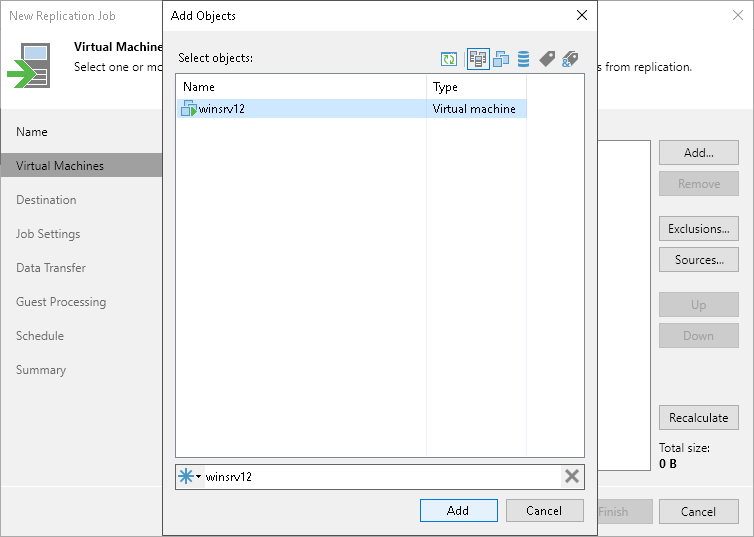Click the search field containing winsrv12
The height and width of the screenshot is (537, 754).
[x=382, y=477]
